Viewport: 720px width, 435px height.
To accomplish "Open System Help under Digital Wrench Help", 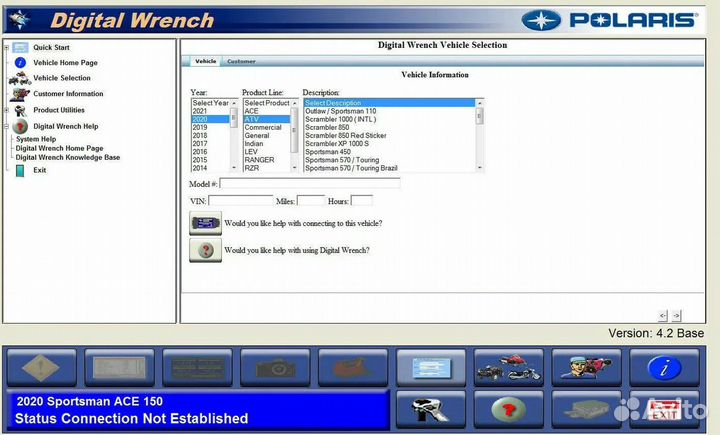I will coord(36,139).
